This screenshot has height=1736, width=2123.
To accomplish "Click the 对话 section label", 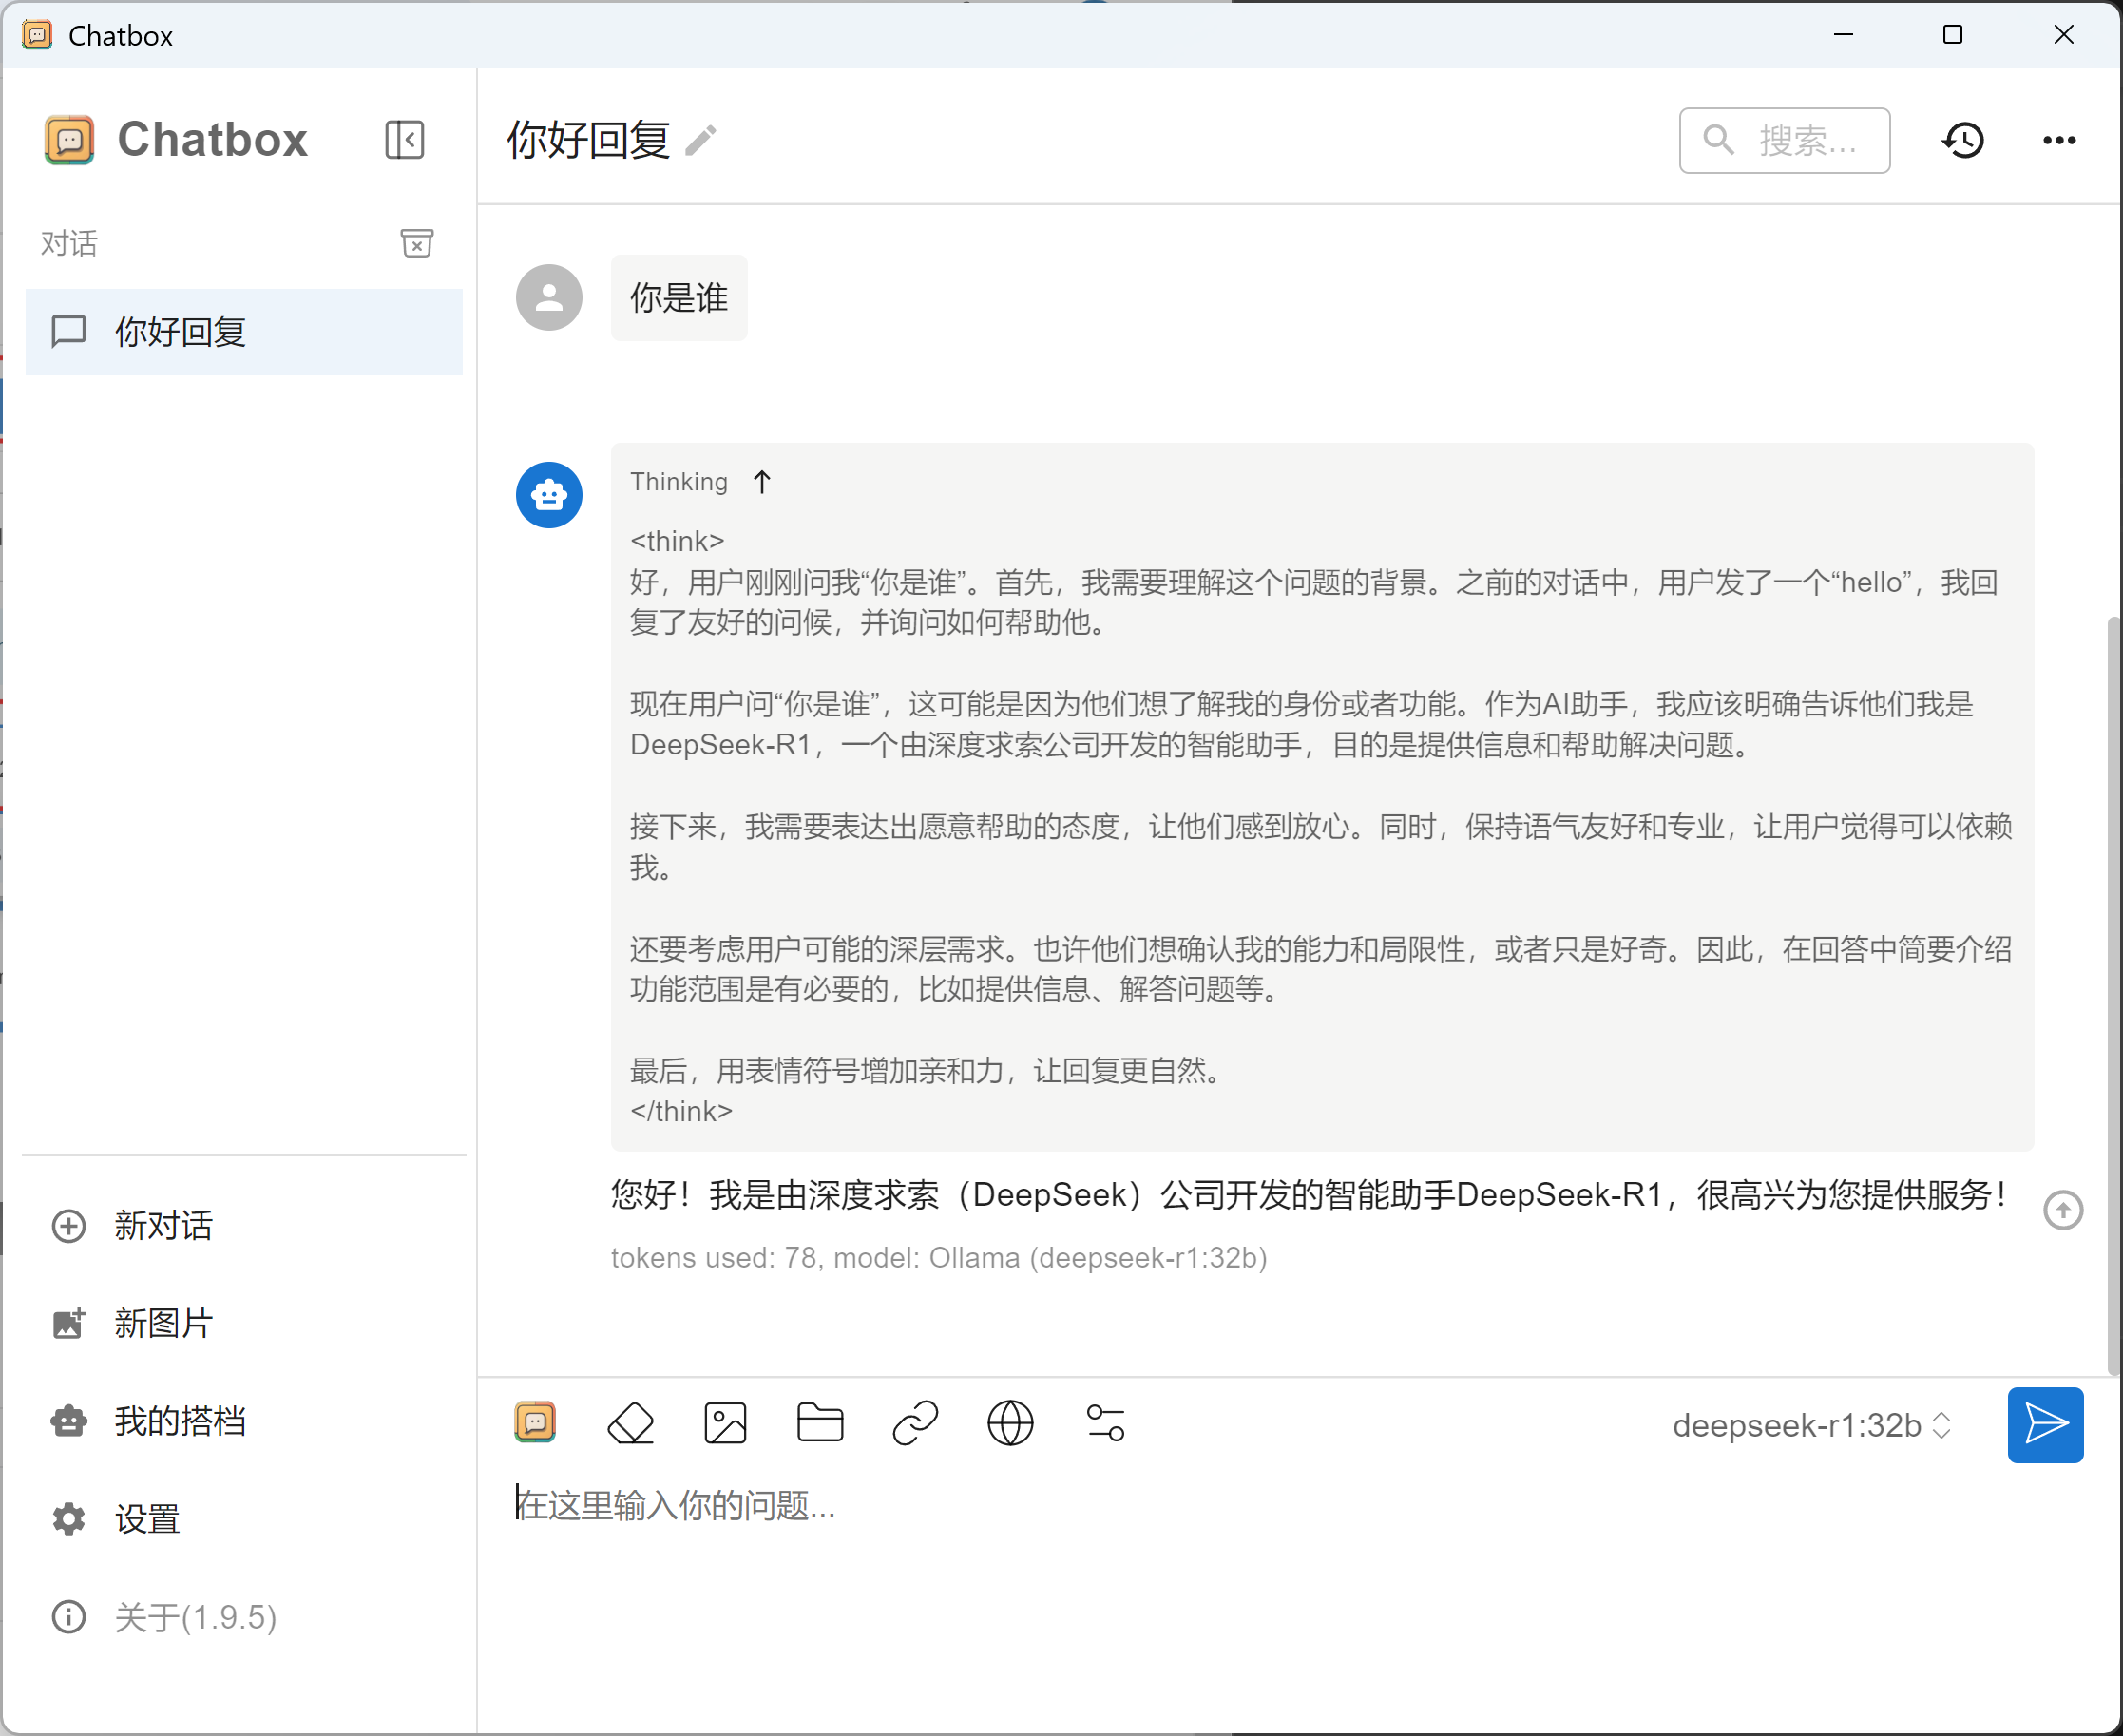I will (x=69, y=243).
